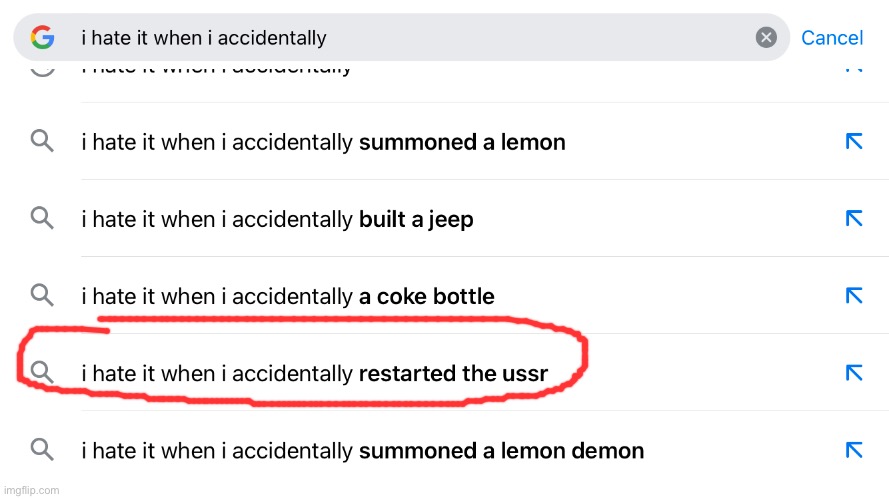Image resolution: width=889 pixels, height=499 pixels.
Task: Clear the search text with X button
Action: (x=766, y=37)
